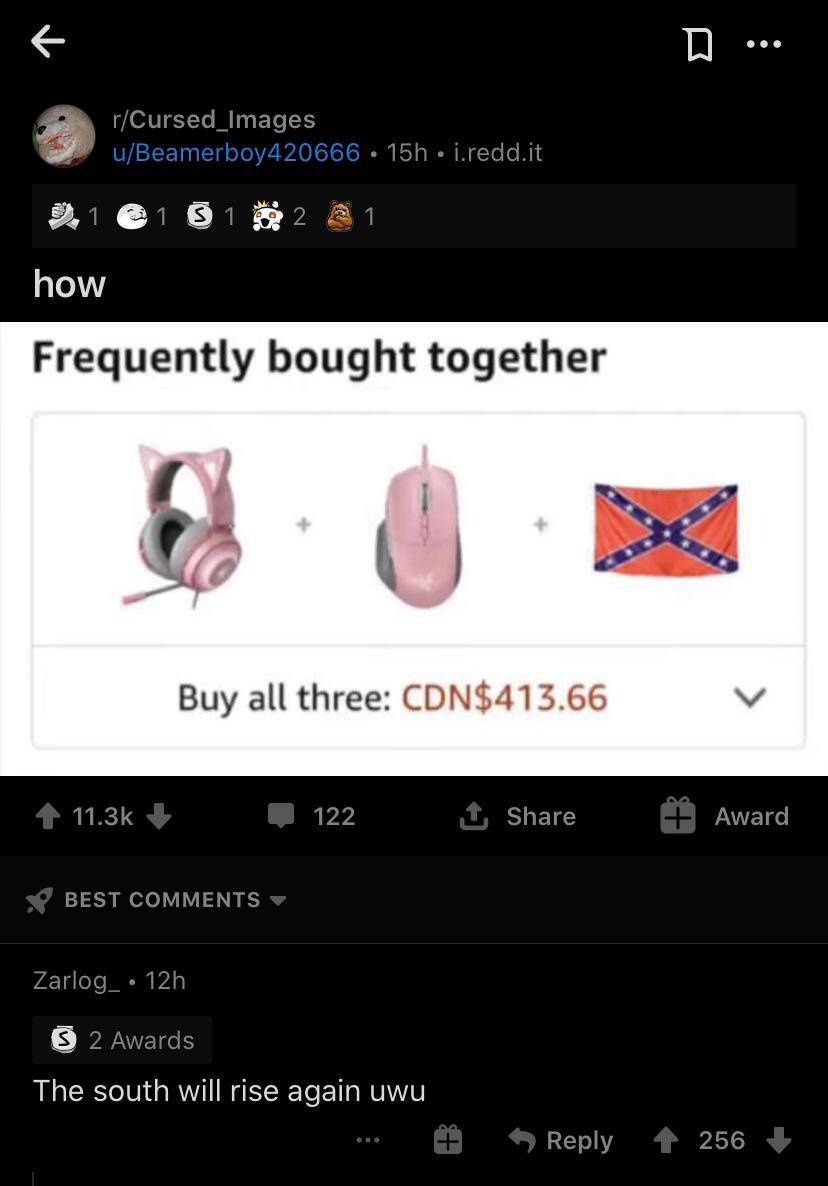The width and height of the screenshot is (828, 1186).
Task: Give an award via Award gift icon
Action: [678, 815]
